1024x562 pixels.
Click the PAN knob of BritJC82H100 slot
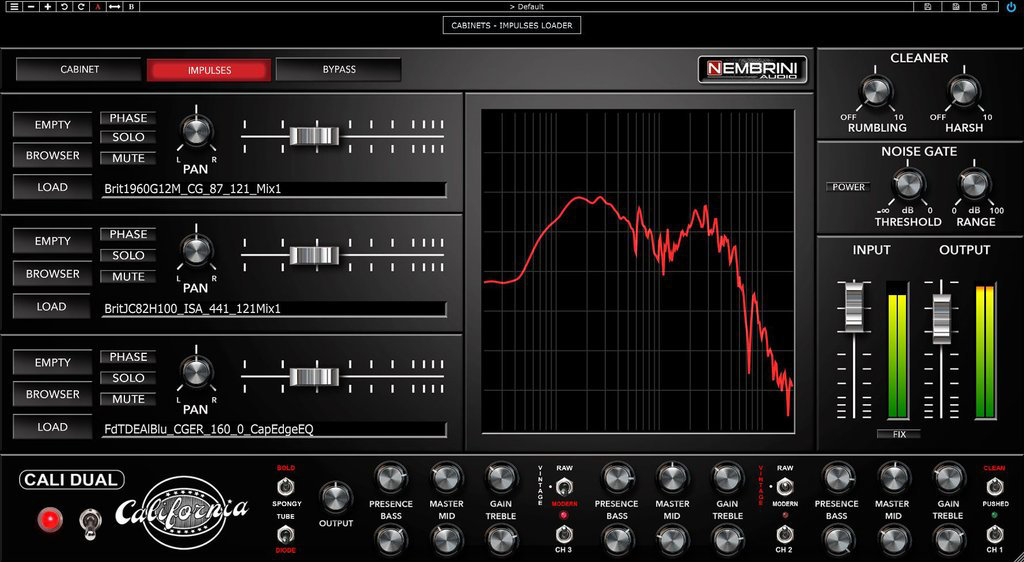coord(196,251)
